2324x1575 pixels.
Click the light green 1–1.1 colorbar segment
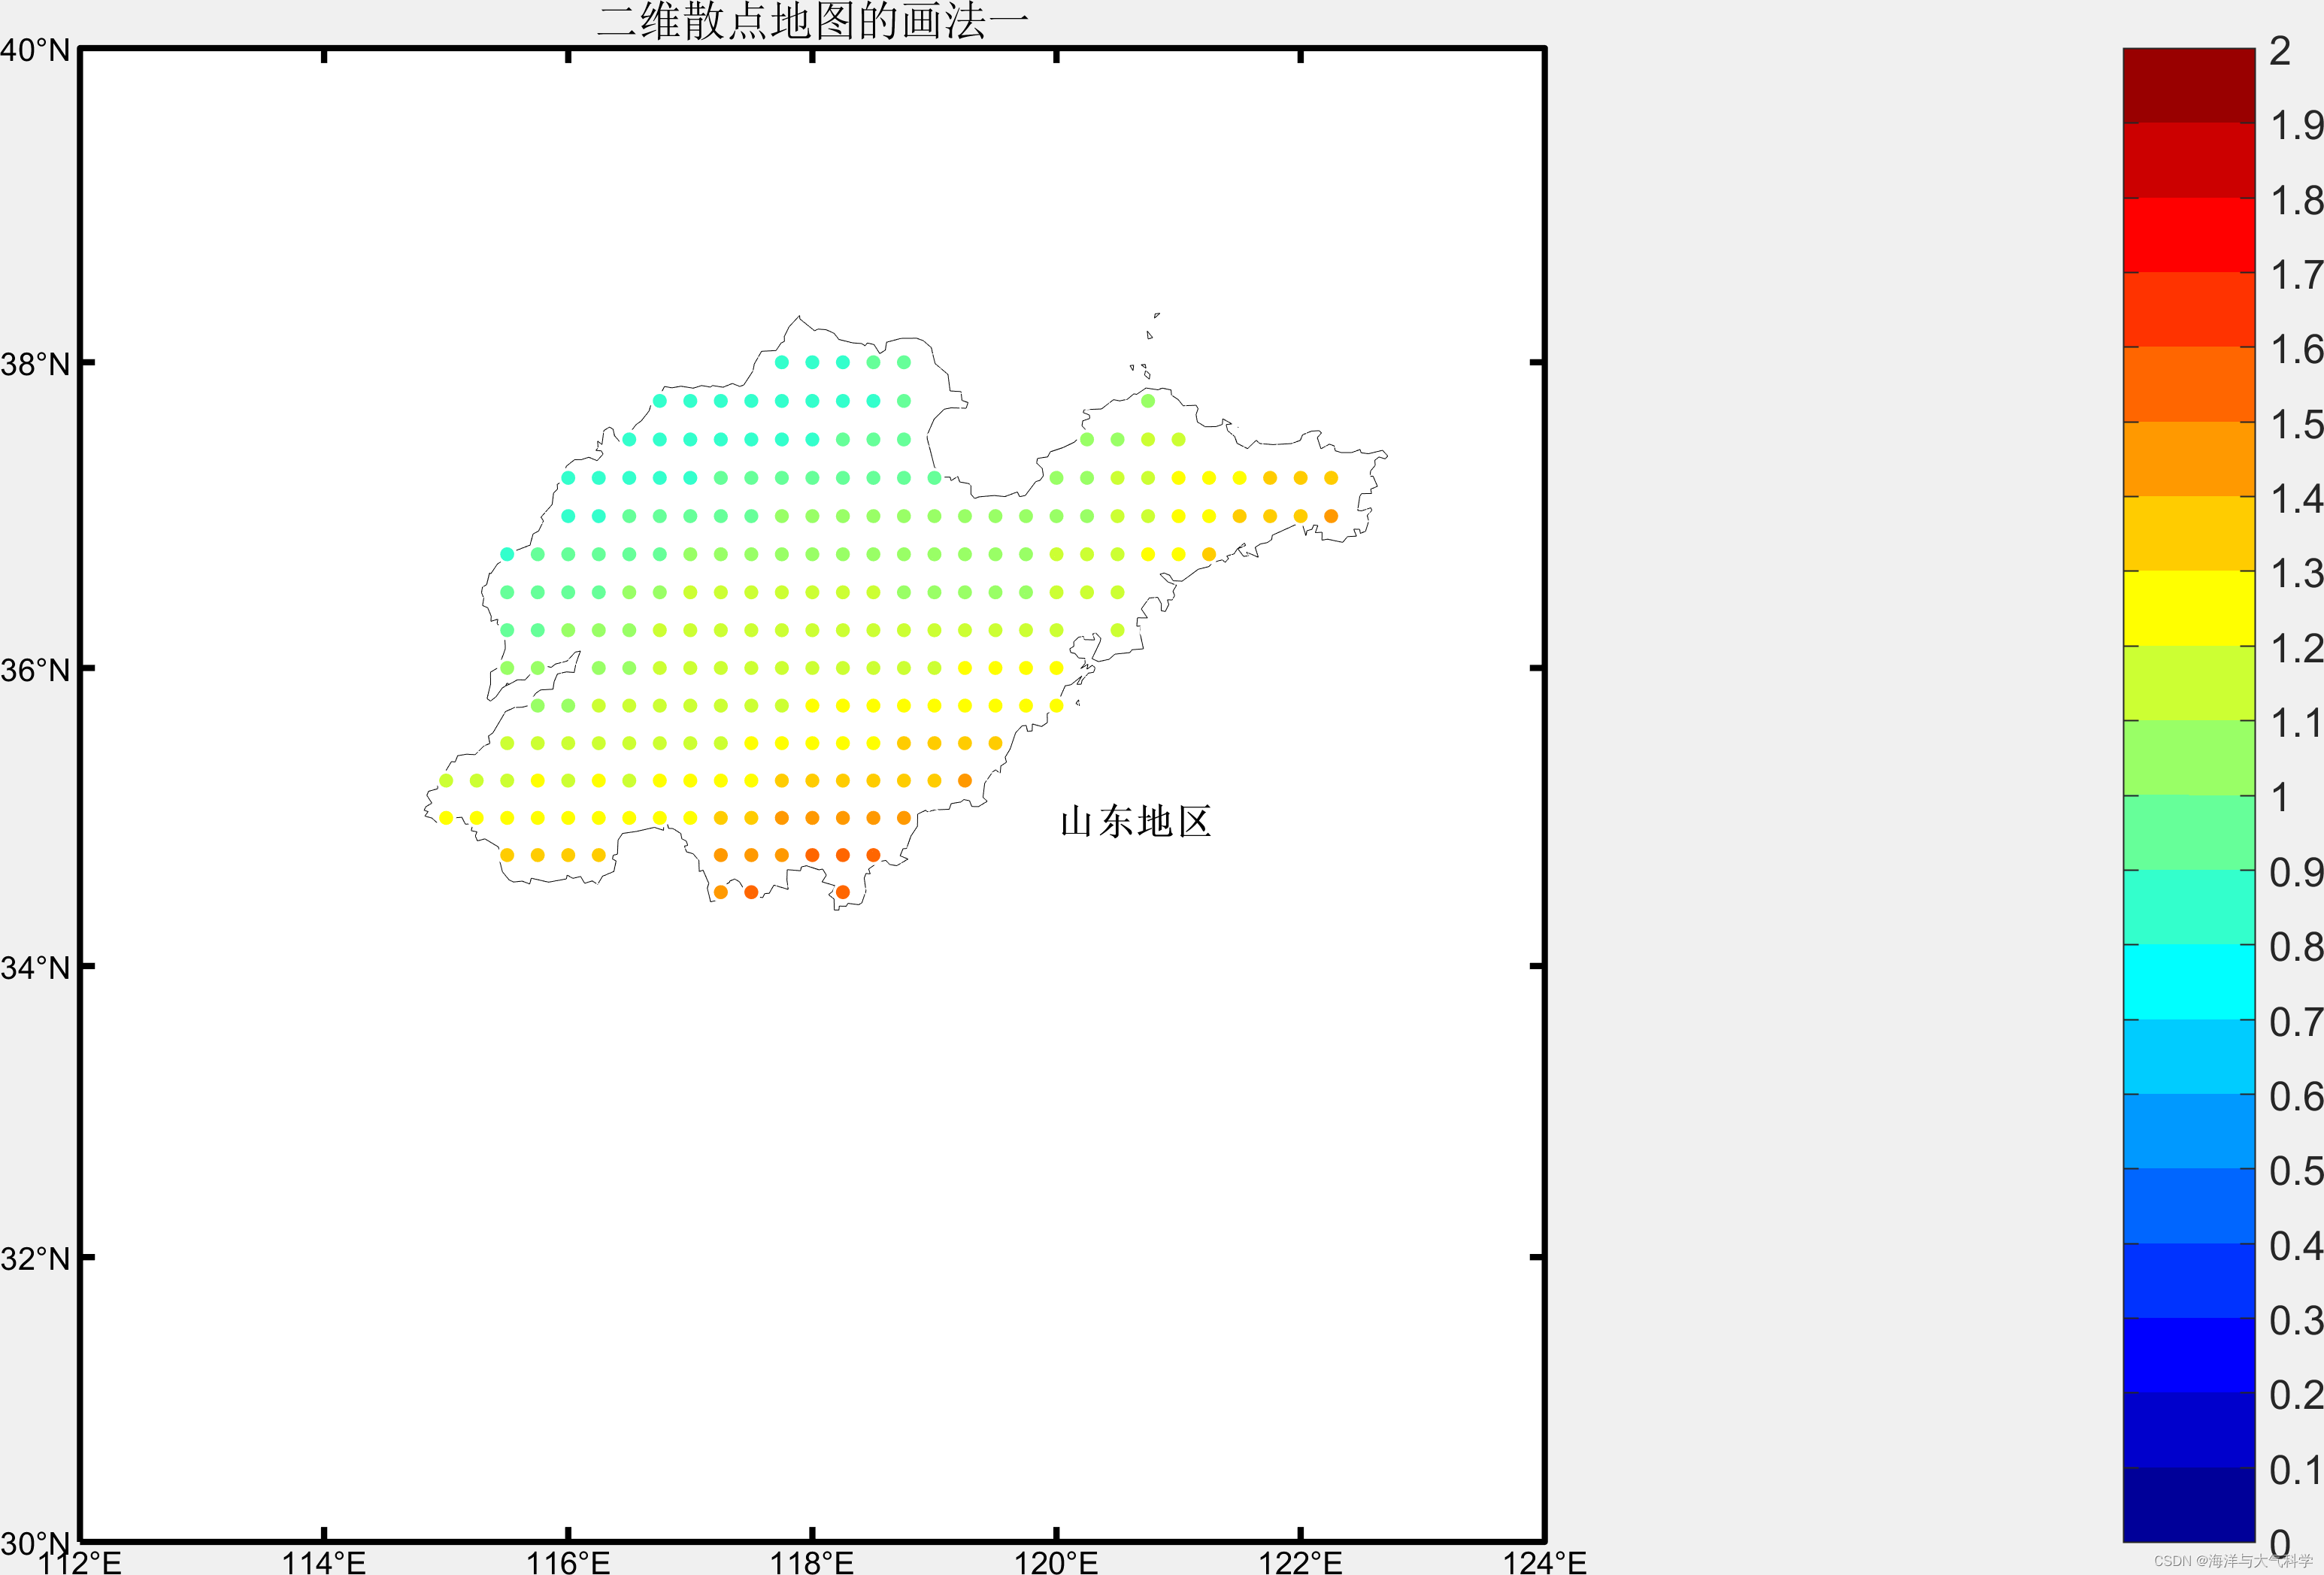tap(2189, 757)
